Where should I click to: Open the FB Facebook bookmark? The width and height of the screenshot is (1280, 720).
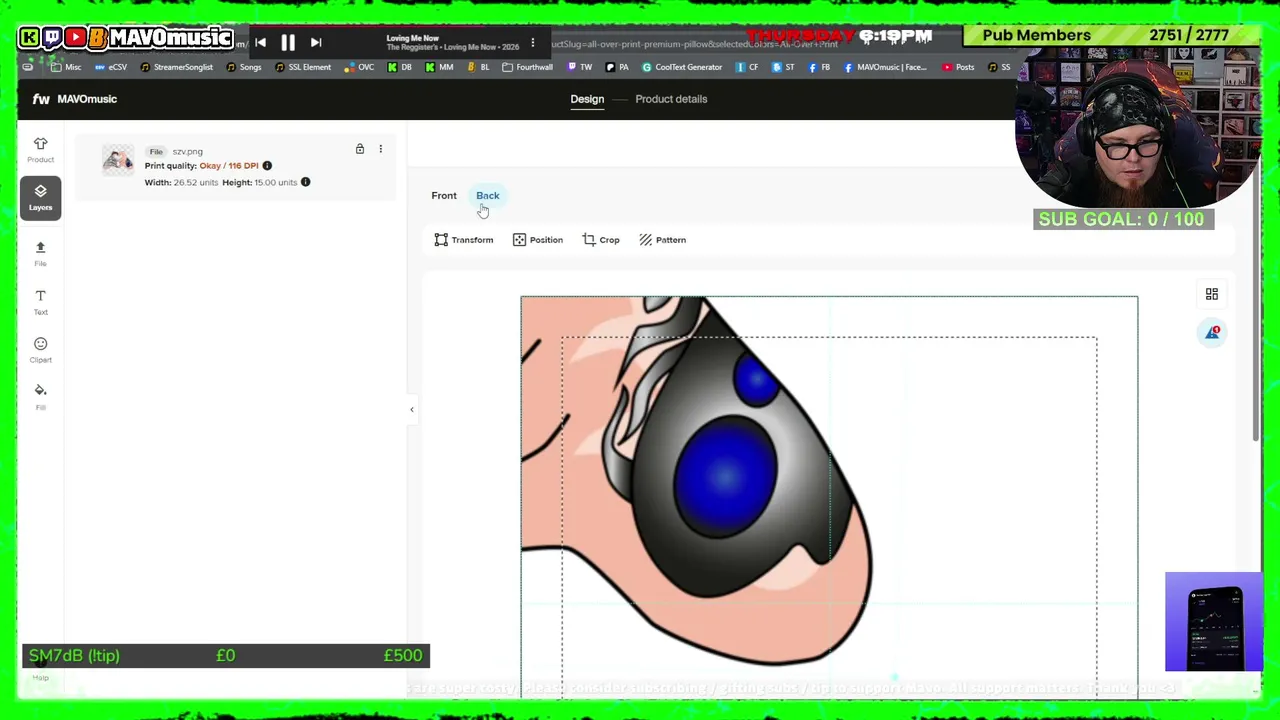click(x=819, y=67)
